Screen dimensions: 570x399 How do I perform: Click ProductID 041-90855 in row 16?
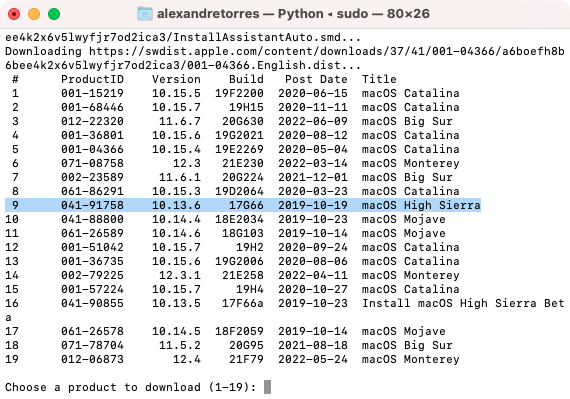pyautogui.click(x=92, y=303)
